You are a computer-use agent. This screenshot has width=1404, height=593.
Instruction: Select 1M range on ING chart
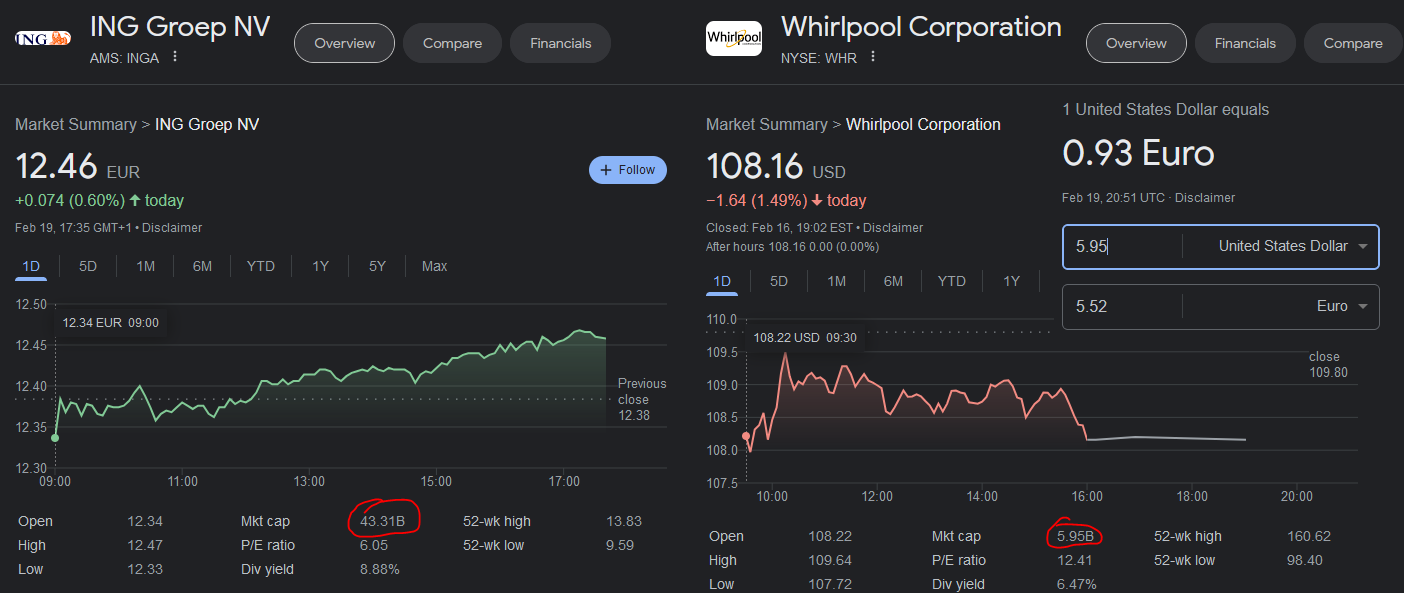[x=146, y=266]
